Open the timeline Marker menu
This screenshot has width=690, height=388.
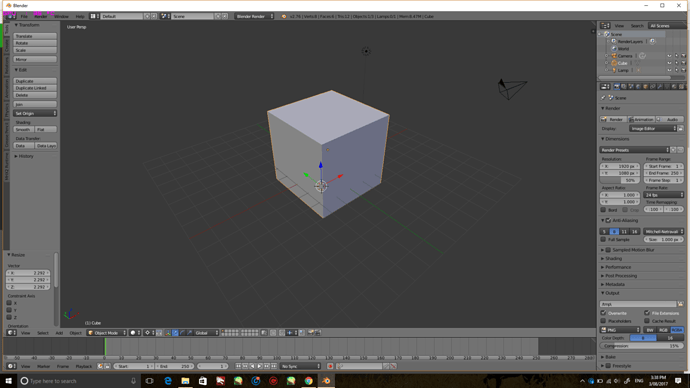click(44, 366)
